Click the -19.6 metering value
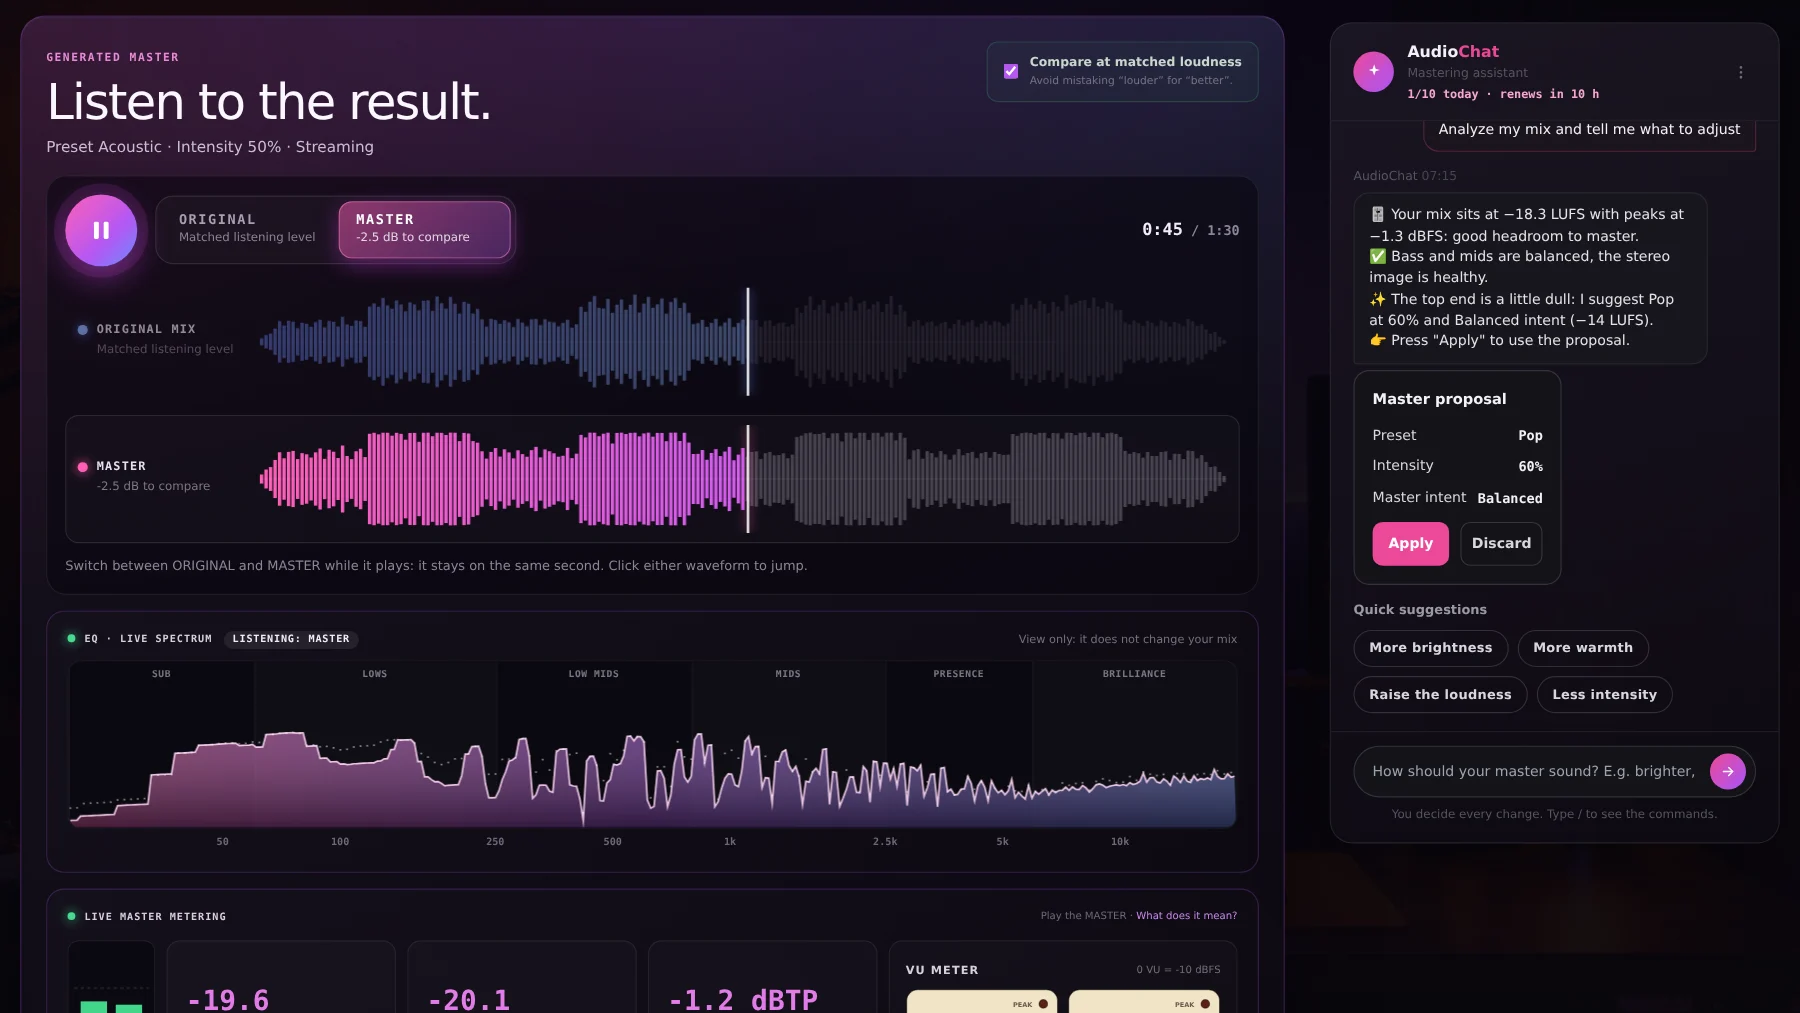The width and height of the screenshot is (1800, 1013). [228, 999]
